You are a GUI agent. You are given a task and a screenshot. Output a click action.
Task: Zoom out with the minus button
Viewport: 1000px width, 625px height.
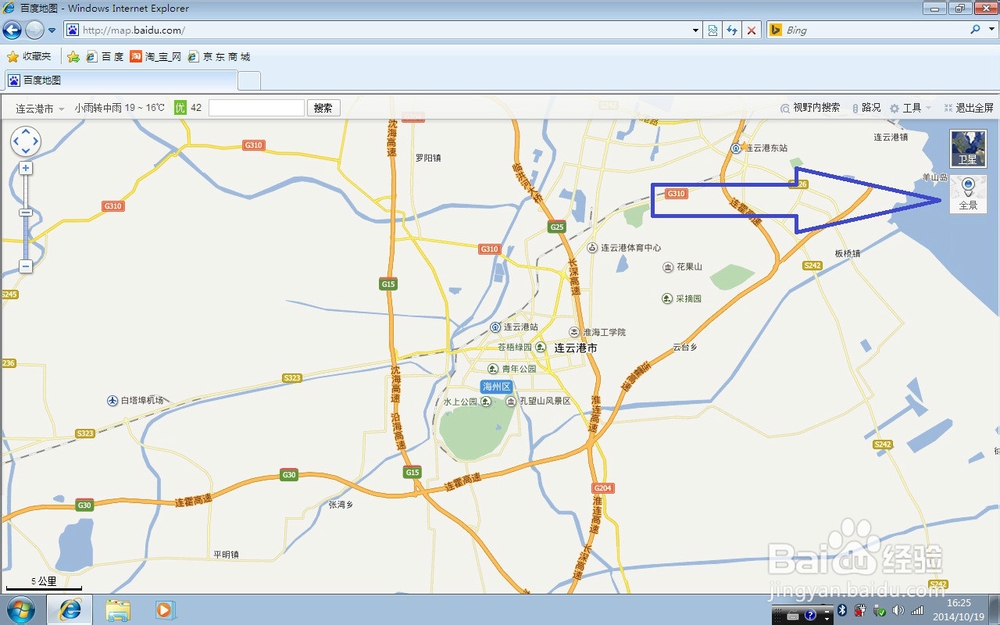pos(26,266)
